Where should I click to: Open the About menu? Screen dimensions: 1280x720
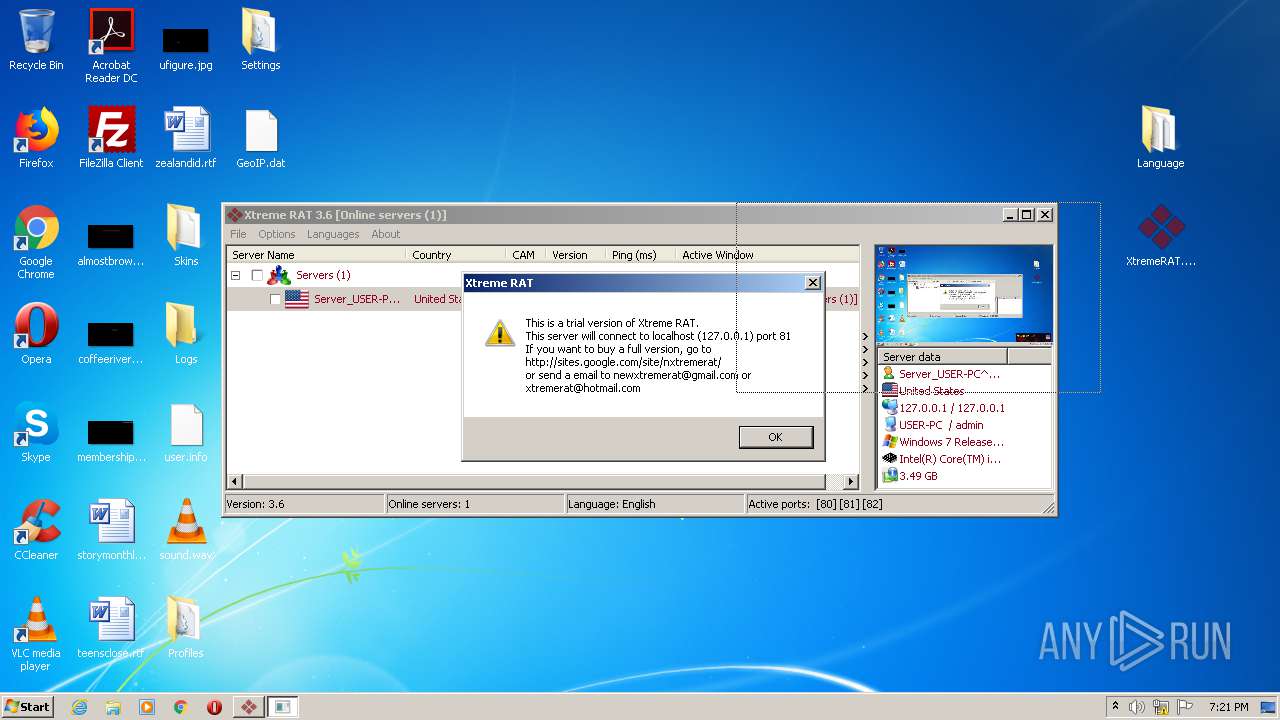pyautogui.click(x=386, y=234)
